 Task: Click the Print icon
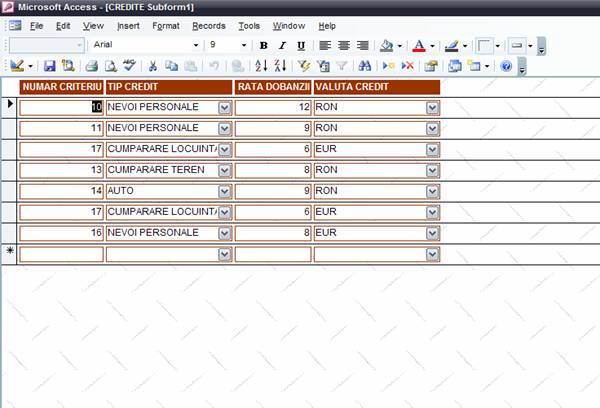pyautogui.click(x=92, y=66)
